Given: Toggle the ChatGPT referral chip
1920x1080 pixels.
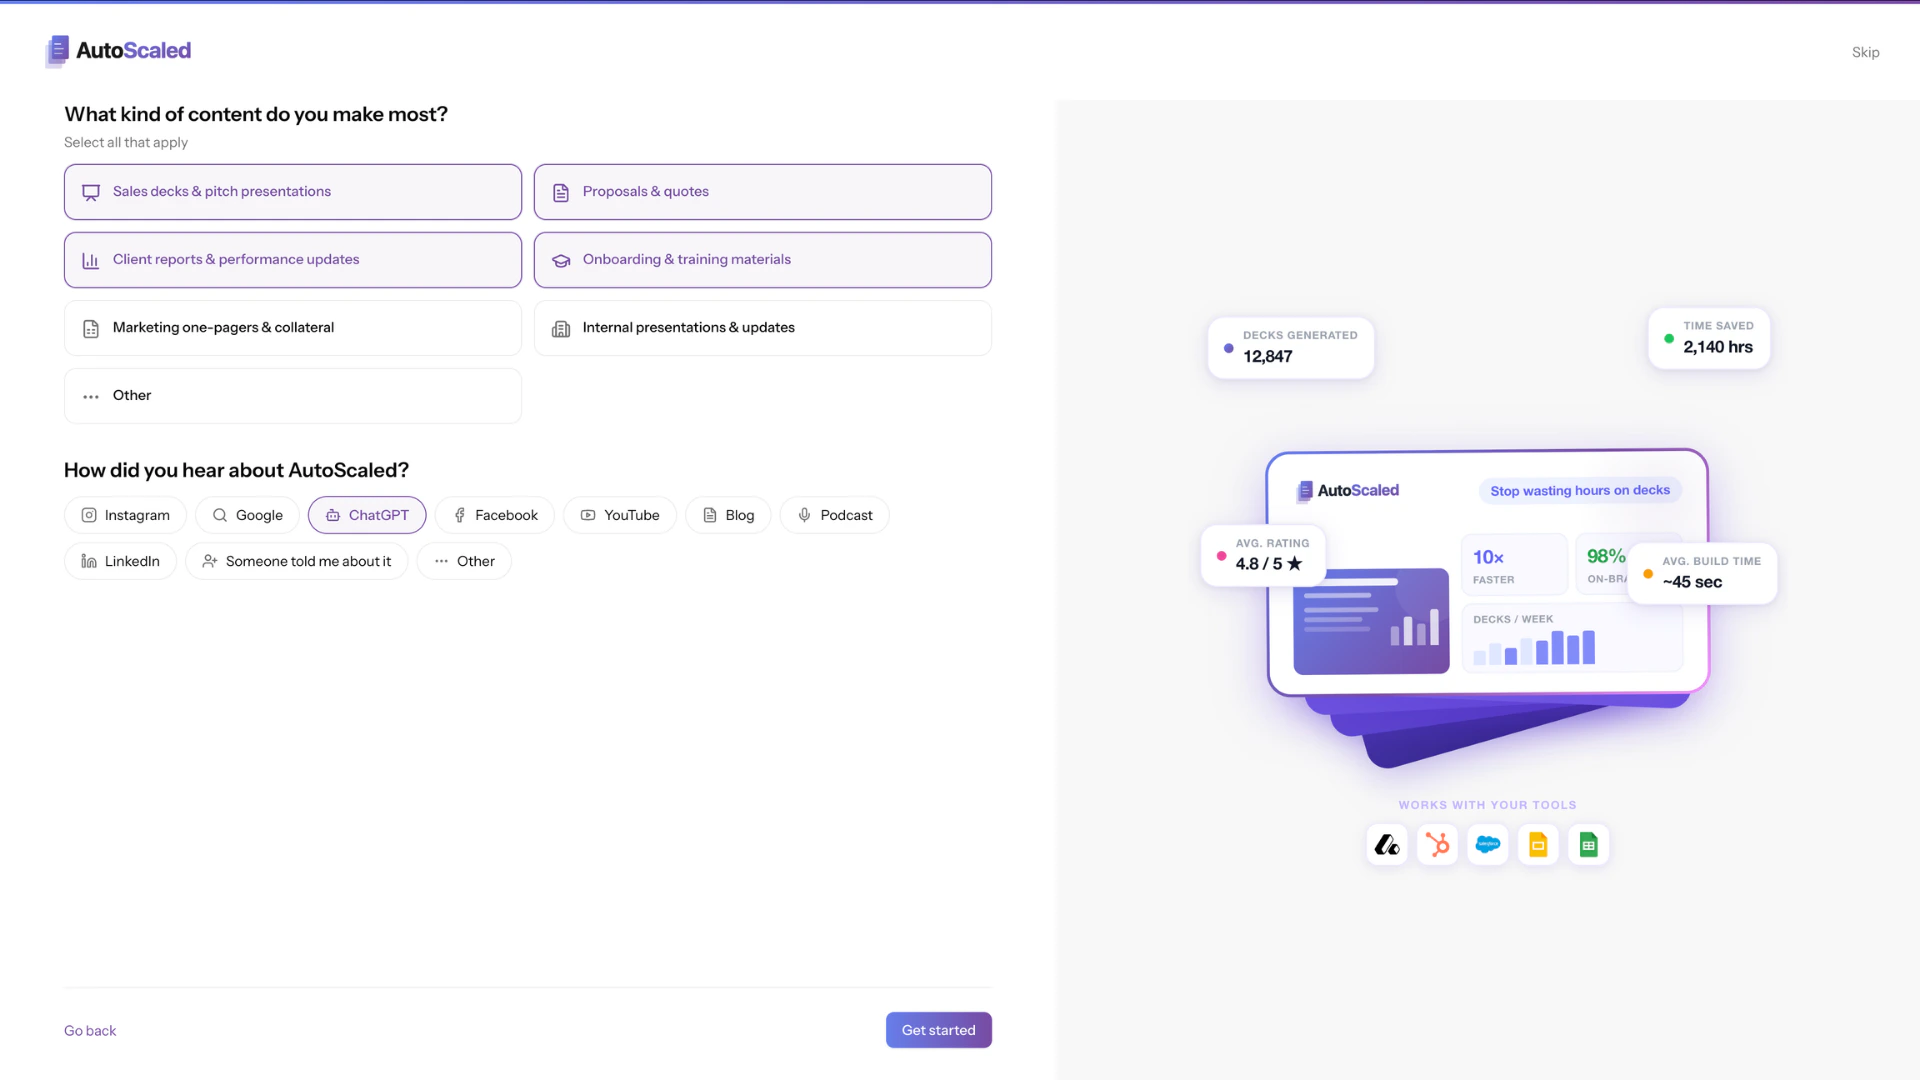Looking at the screenshot, I should 366,515.
